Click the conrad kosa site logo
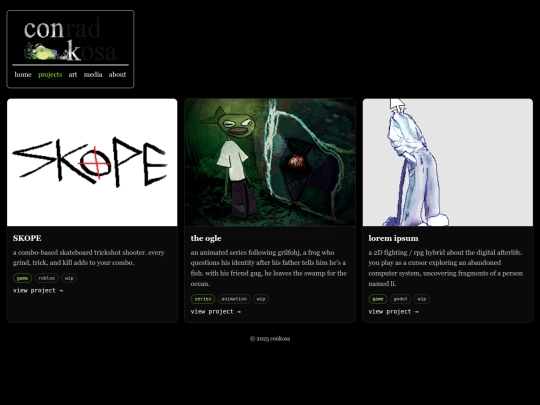Image resolution: width=540 pixels, height=405 pixels. click(70, 40)
